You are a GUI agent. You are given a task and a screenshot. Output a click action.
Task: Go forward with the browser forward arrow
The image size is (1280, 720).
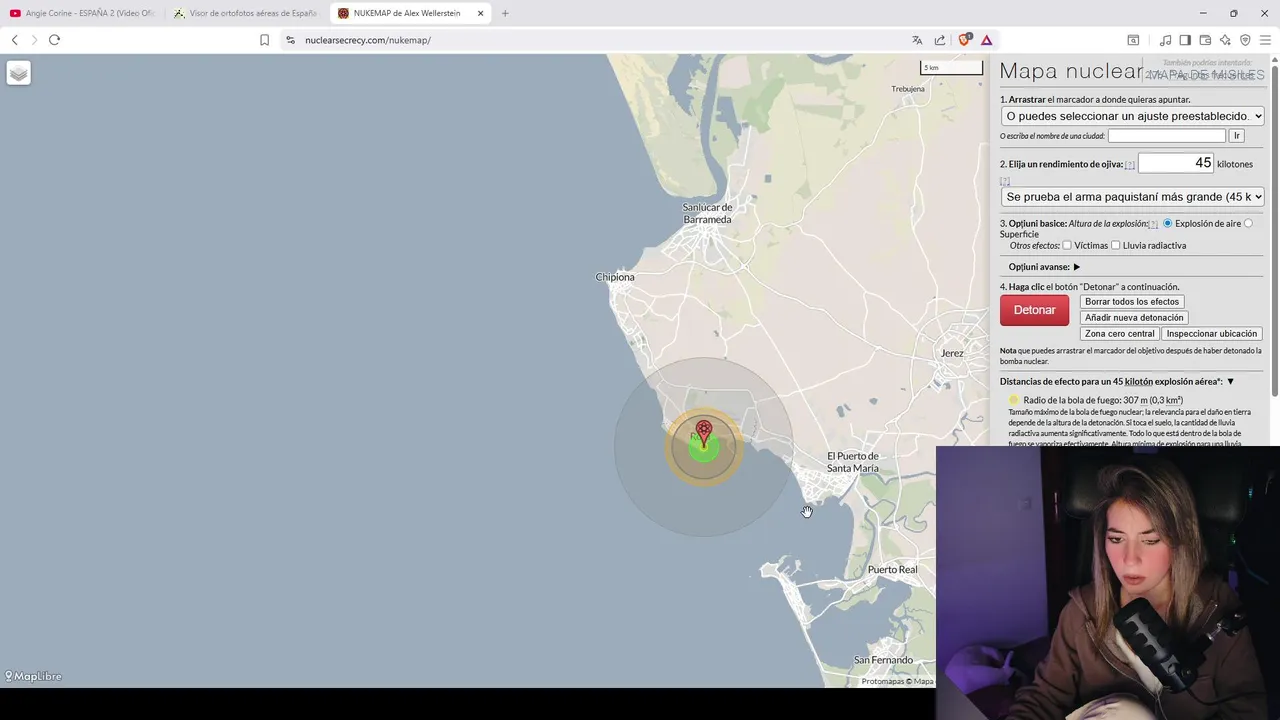pos(34,40)
